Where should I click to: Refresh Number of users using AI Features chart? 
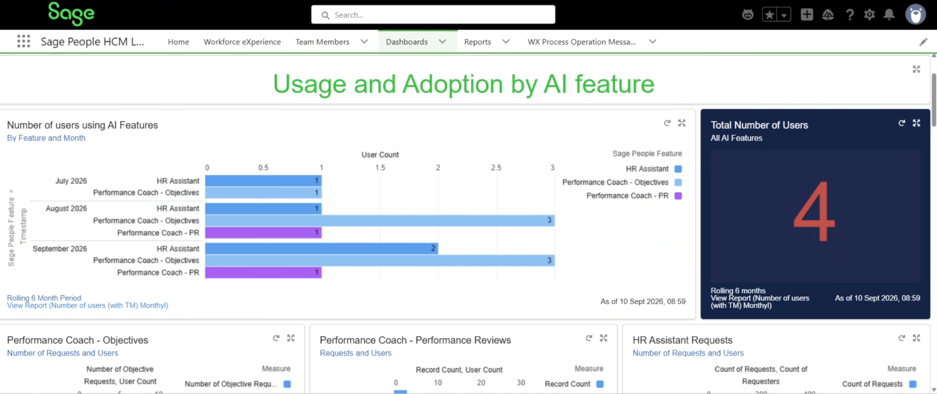pos(667,123)
